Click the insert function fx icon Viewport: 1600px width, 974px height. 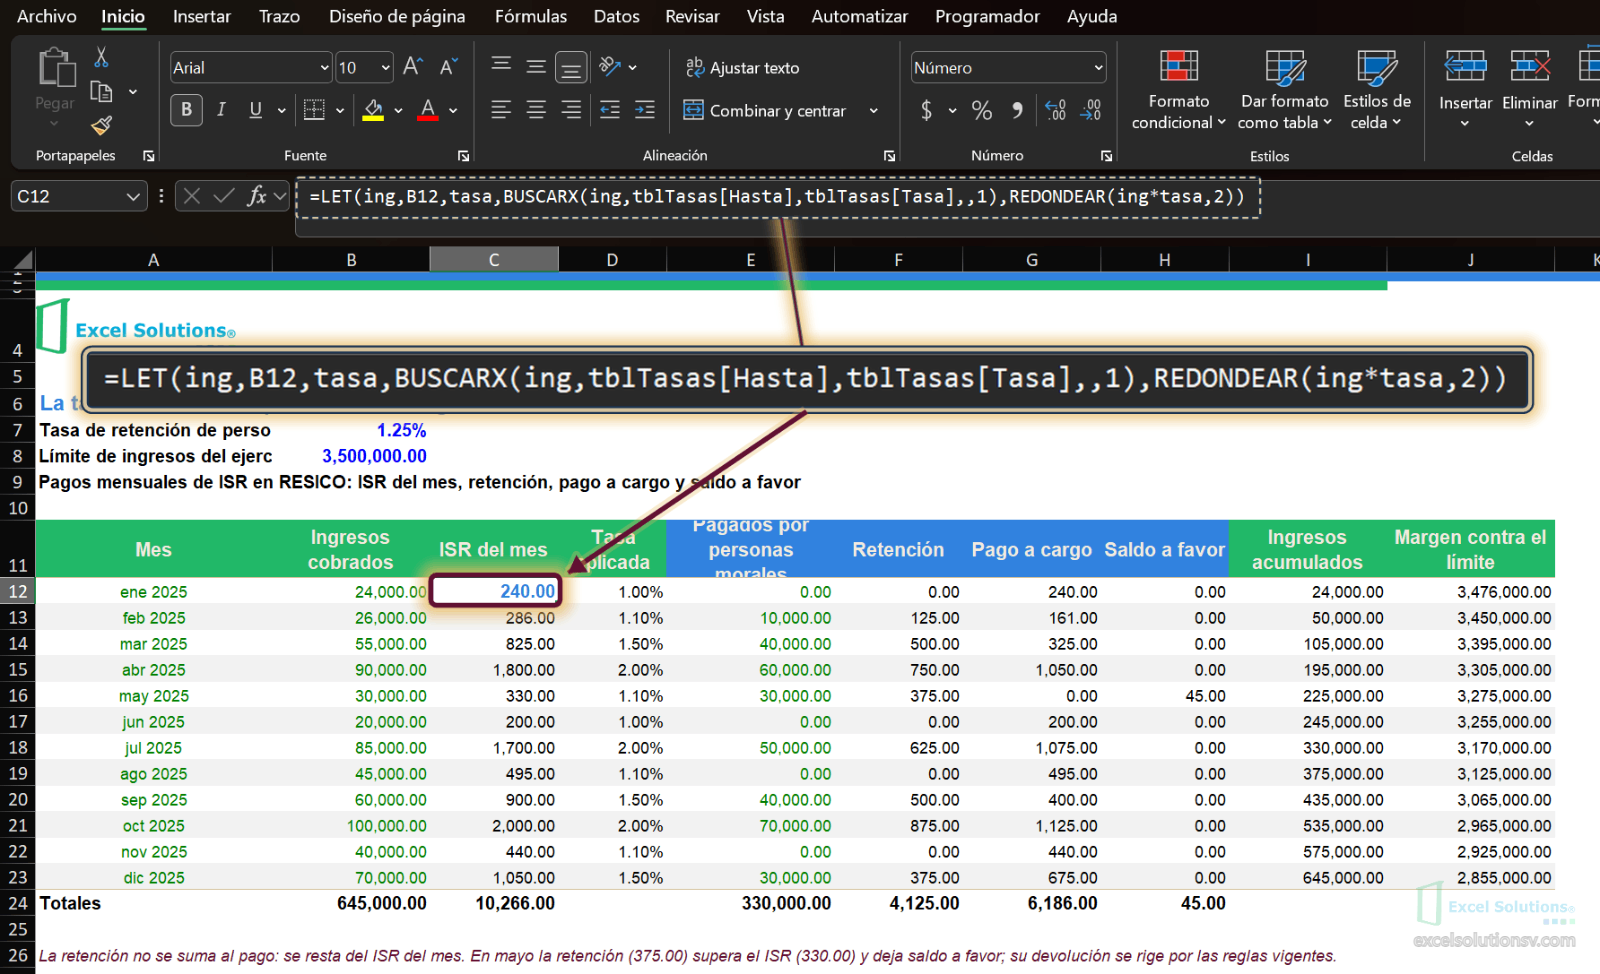[x=257, y=196]
